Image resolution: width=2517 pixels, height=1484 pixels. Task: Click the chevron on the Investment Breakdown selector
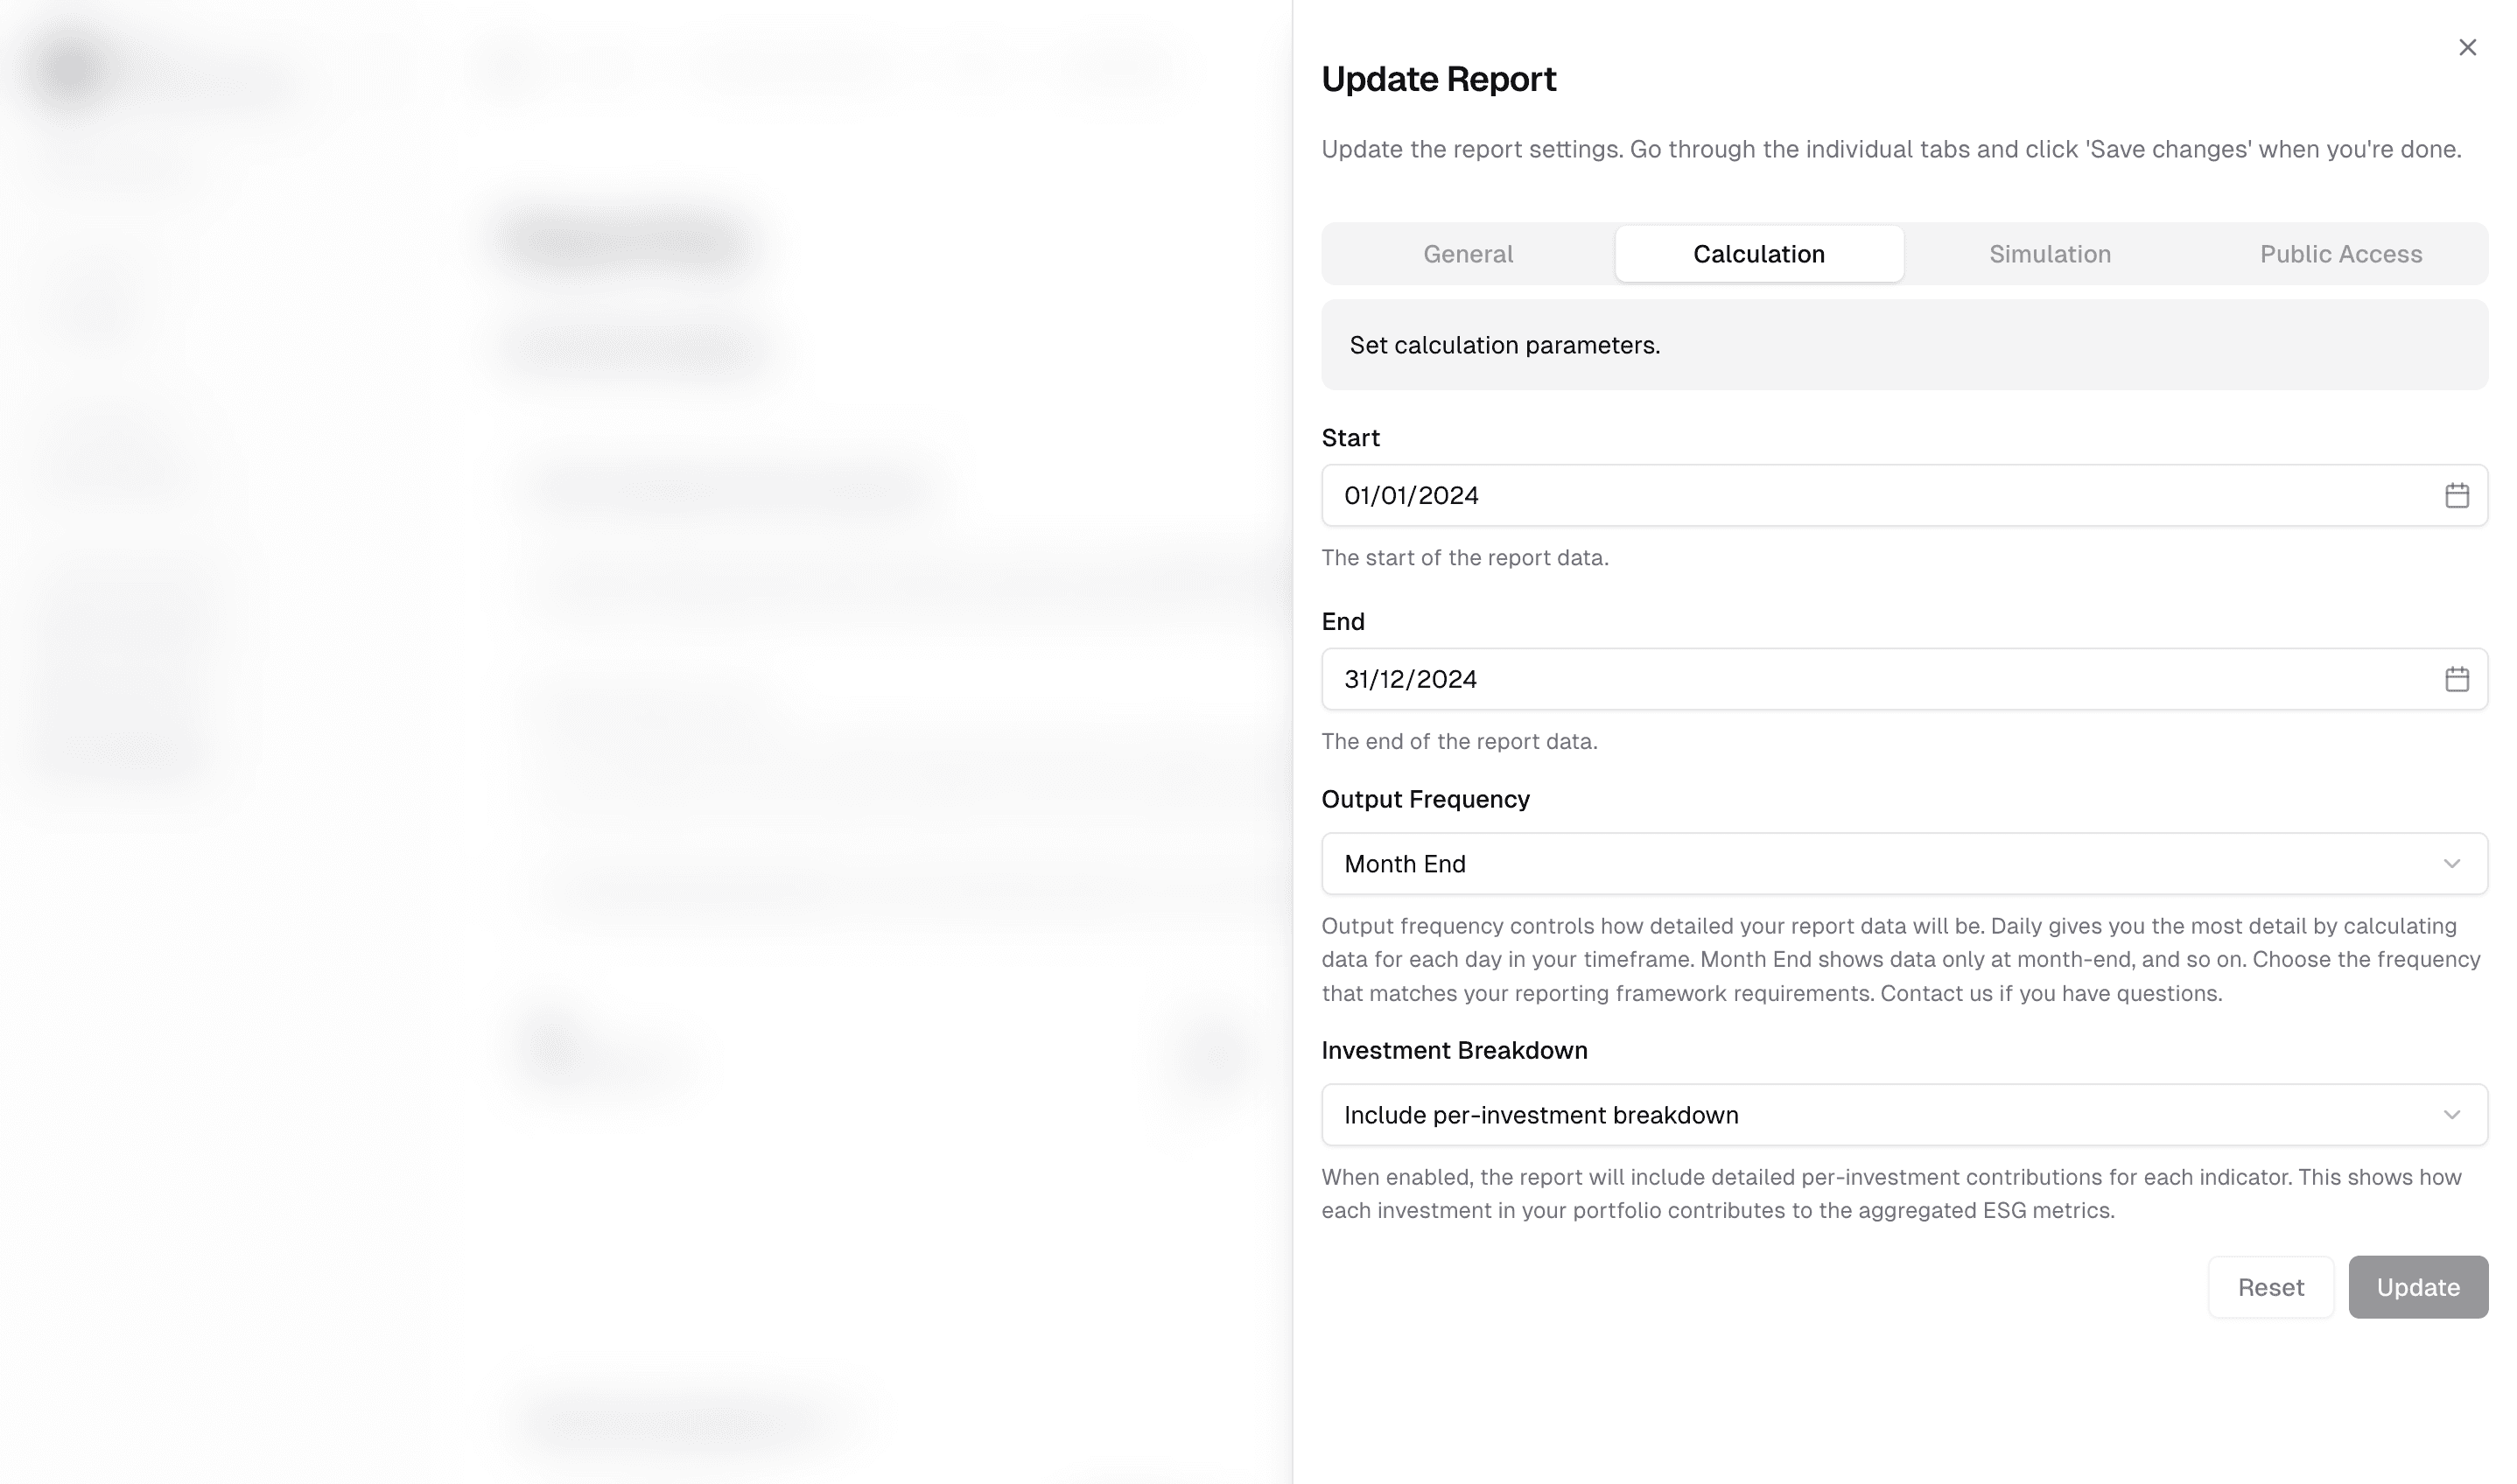(x=2451, y=1115)
